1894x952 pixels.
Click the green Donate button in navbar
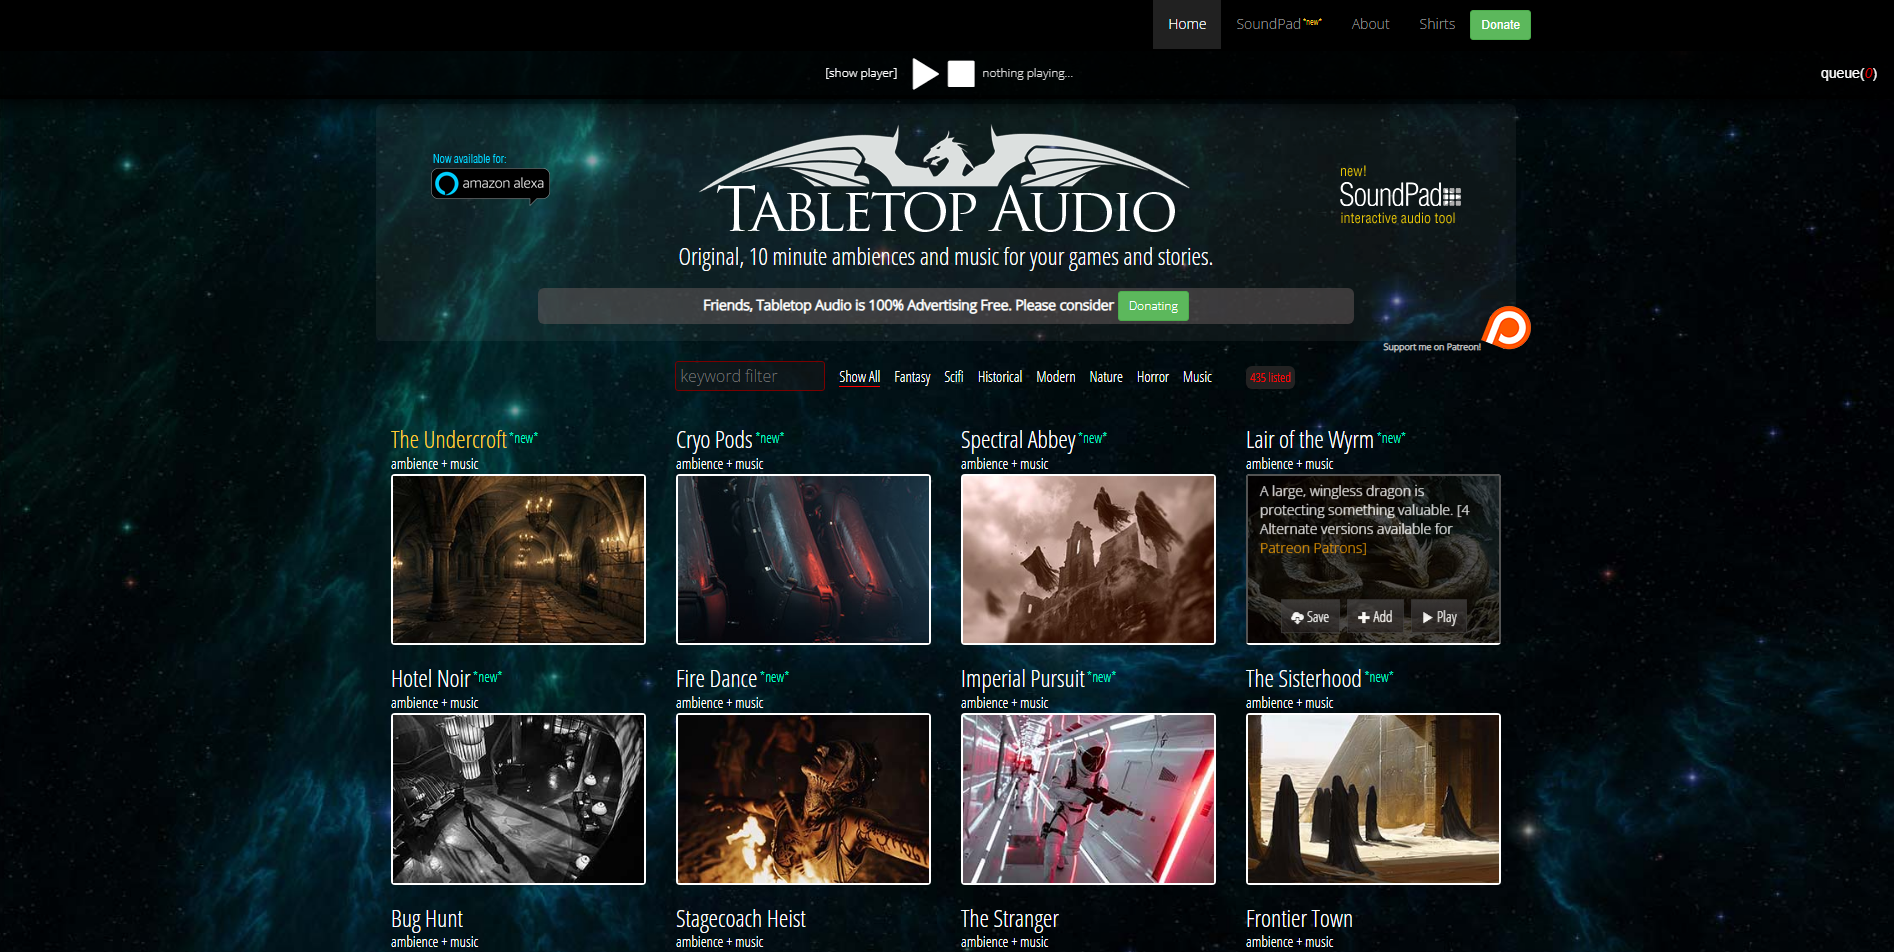click(x=1499, y=25)
